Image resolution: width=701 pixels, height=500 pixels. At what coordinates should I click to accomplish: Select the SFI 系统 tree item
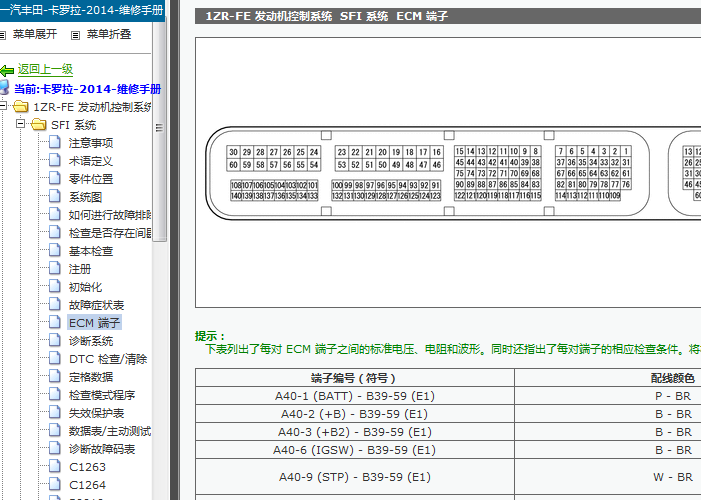pos(73,125)
